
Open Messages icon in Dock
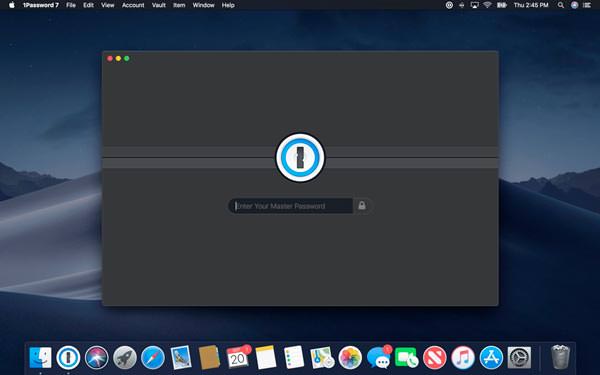point(379,357)
